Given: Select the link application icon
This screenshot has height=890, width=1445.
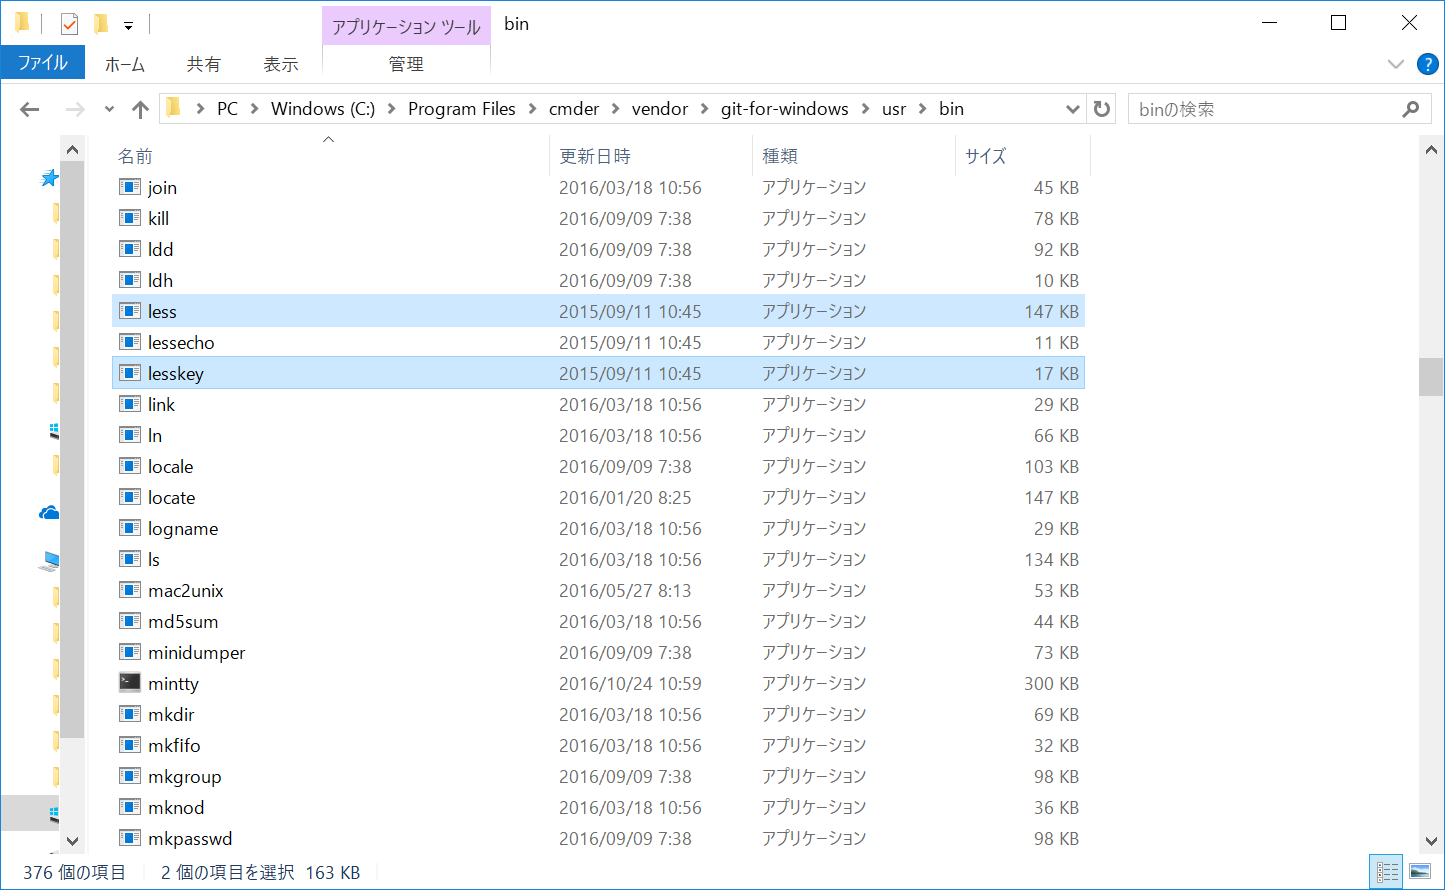Looking at the screenshot, I should 130,404.
